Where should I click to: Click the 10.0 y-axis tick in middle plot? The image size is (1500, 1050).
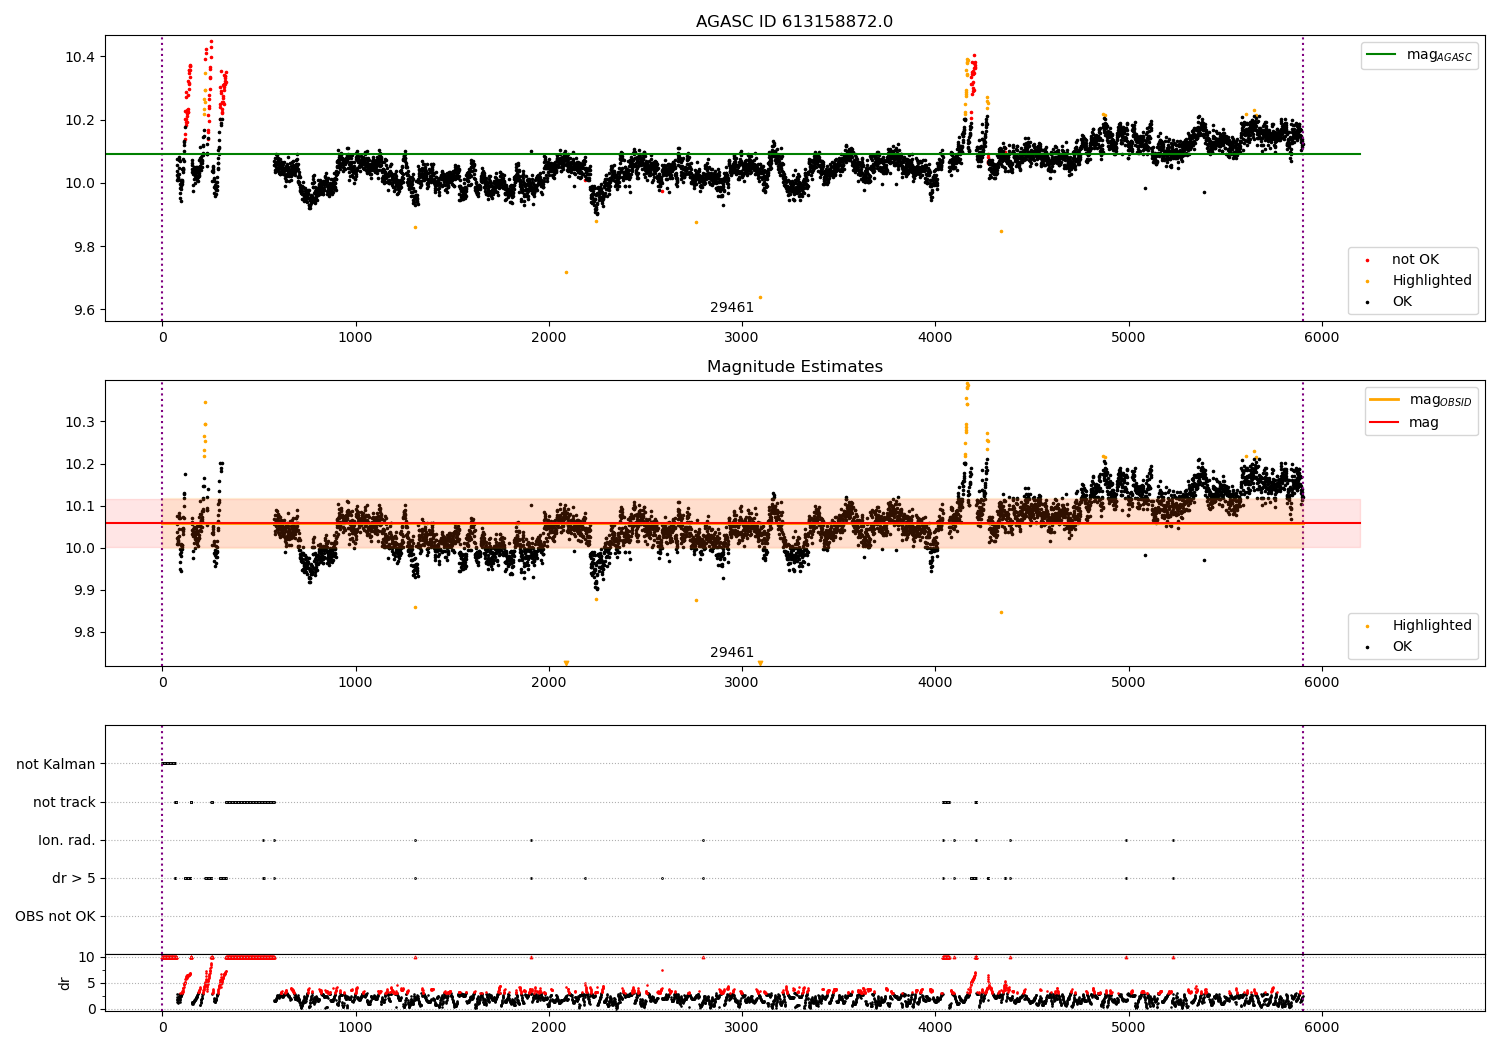[80, 548]
